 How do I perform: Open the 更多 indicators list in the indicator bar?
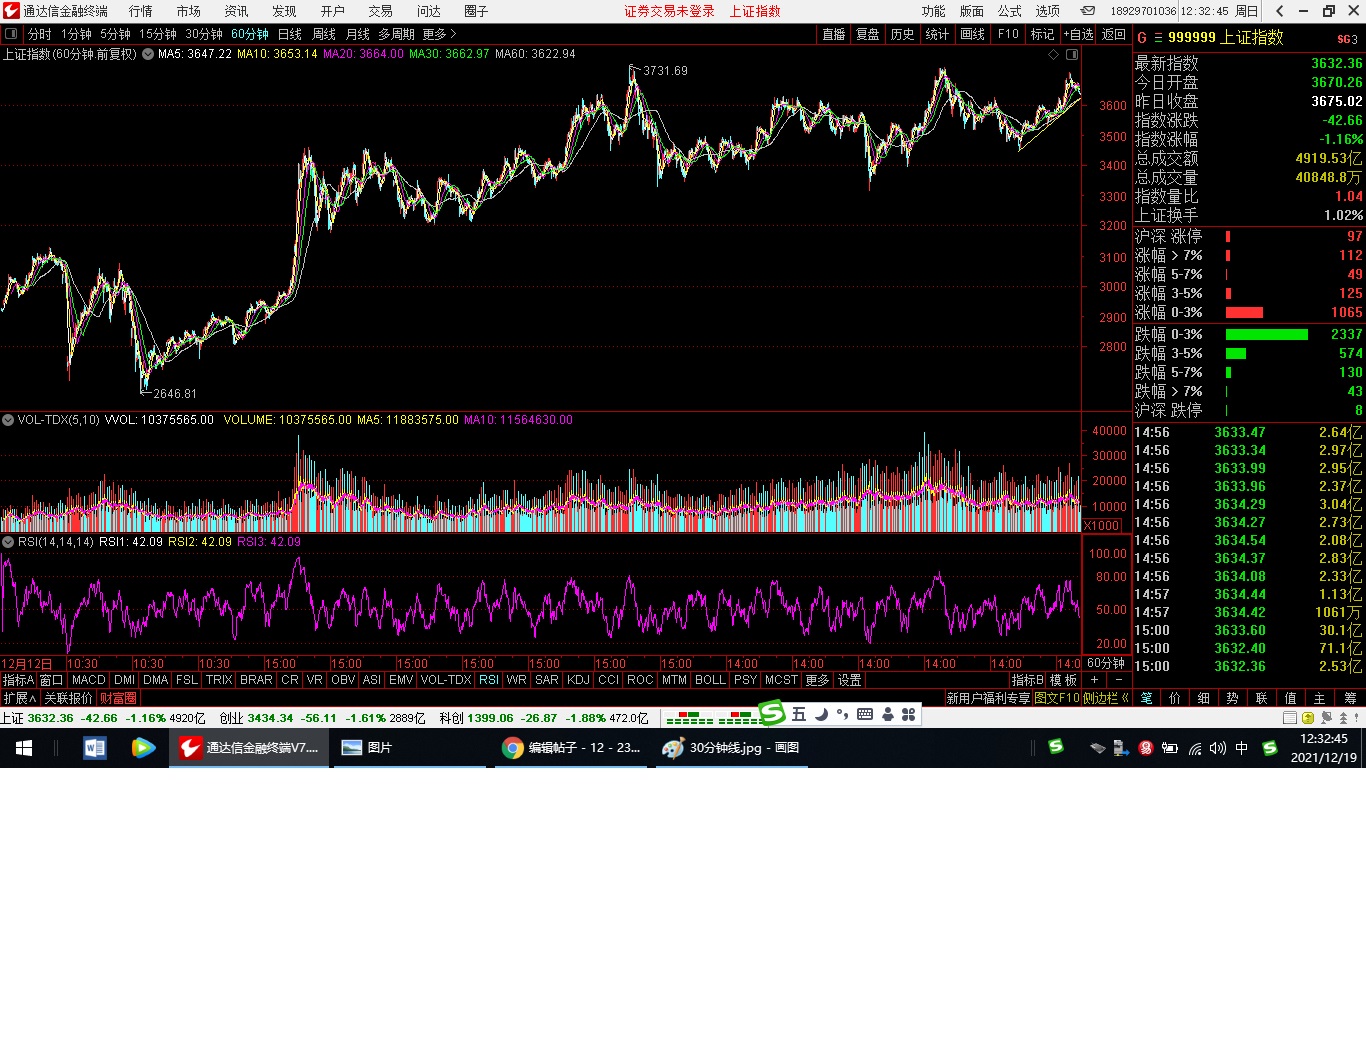817,680
